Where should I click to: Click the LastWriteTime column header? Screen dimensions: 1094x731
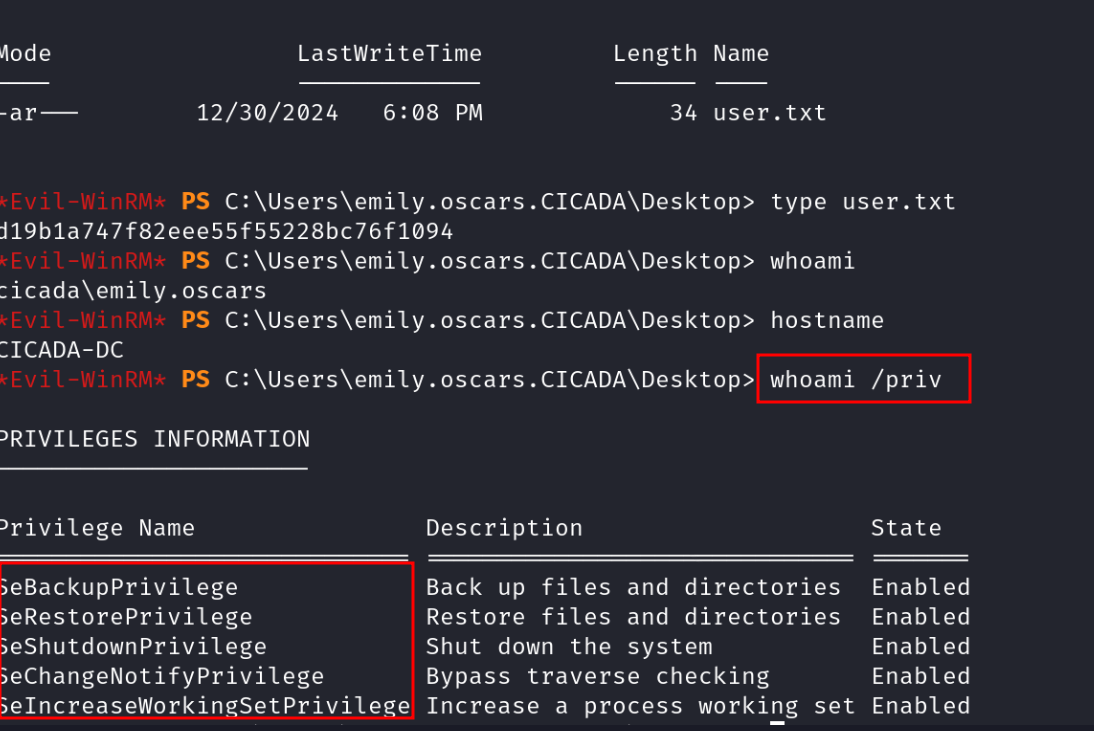click(389, 54)
